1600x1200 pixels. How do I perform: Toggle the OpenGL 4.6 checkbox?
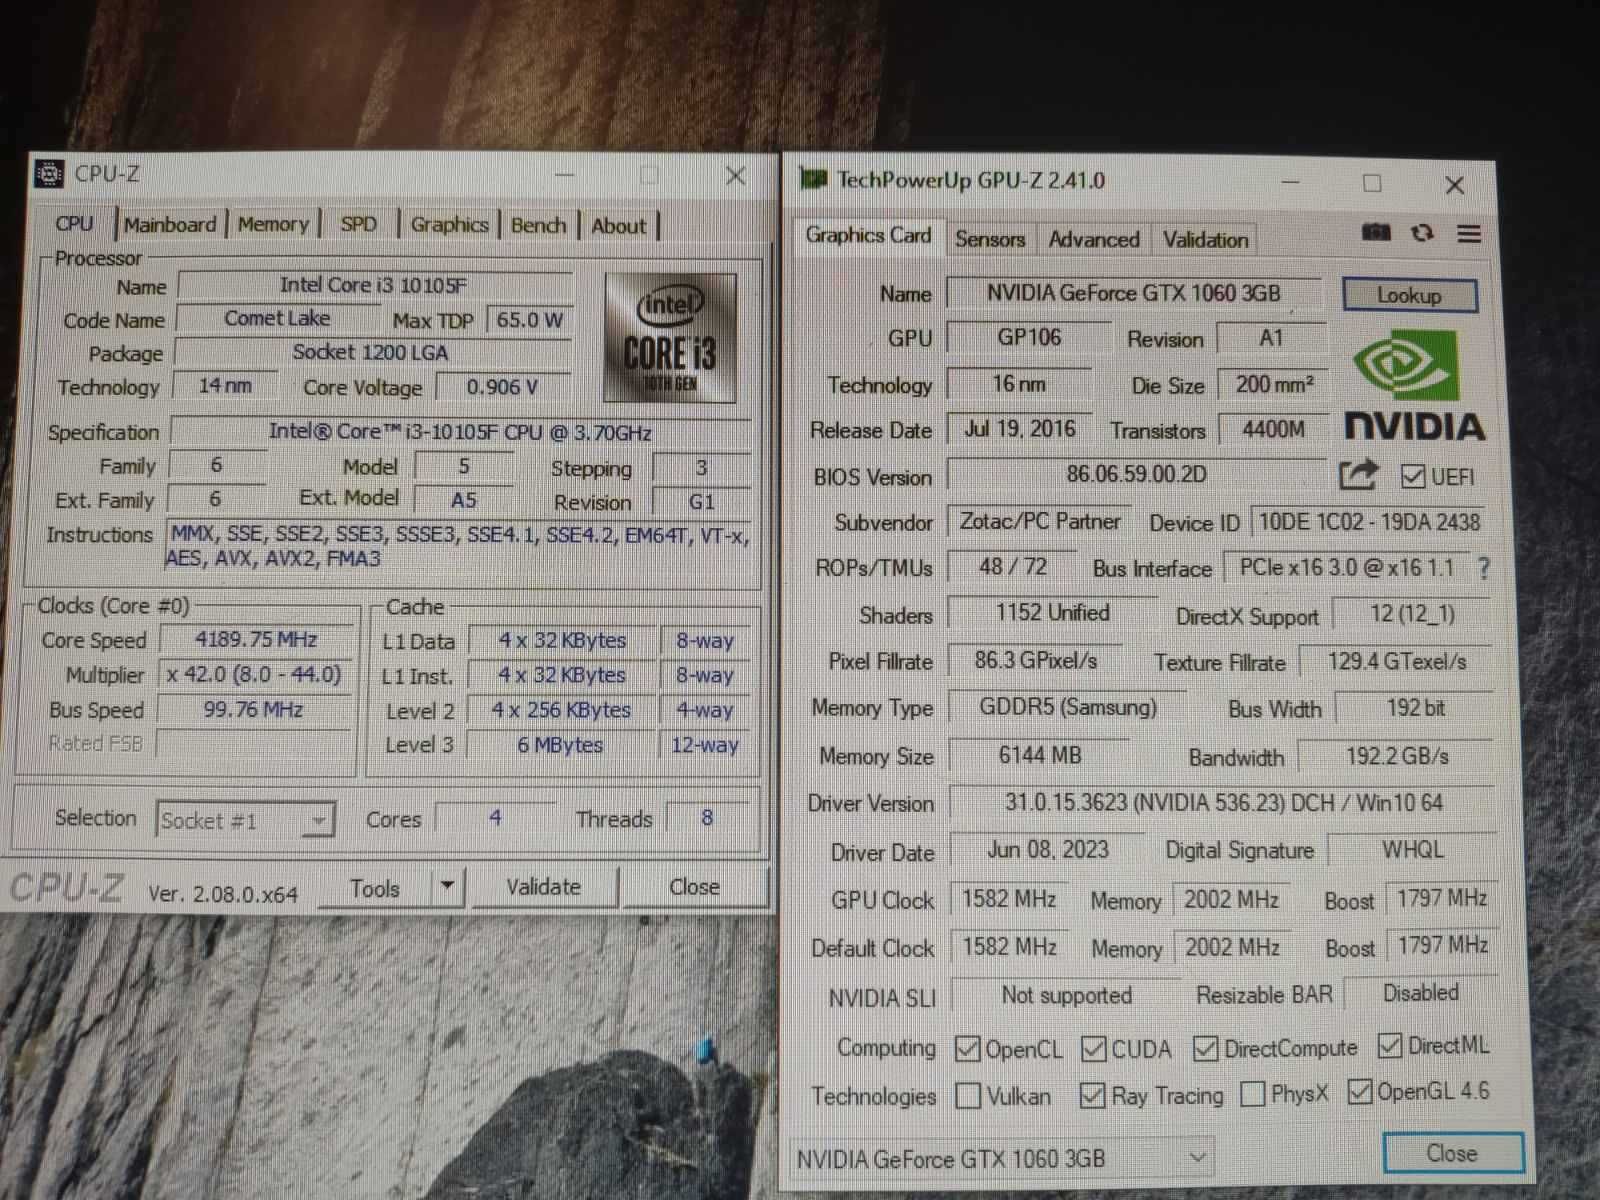pyautogui.click(x=1360, y=1092)
